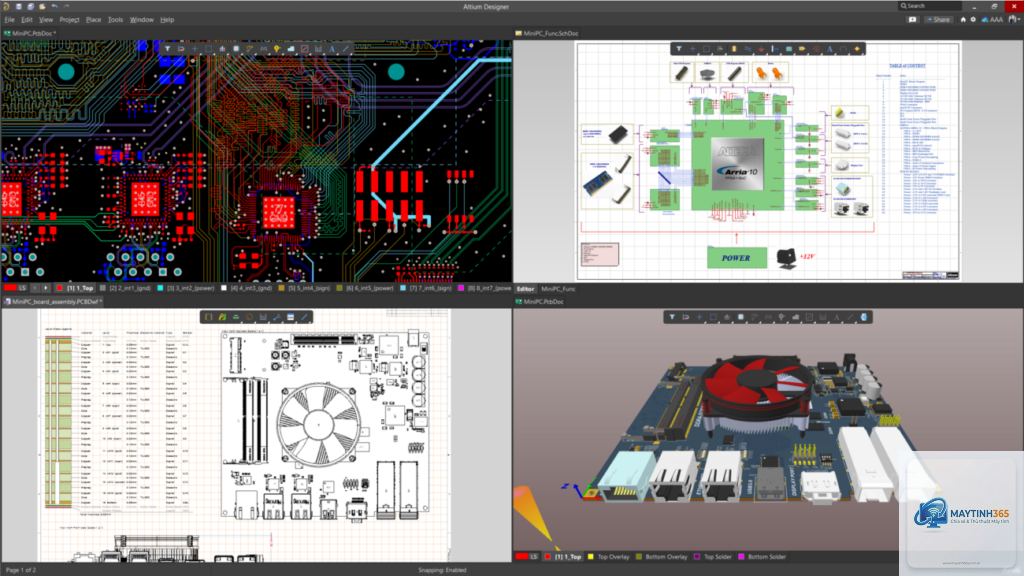Switch to the MiniPC_Func.SchDoc tab

coord(547,33)
